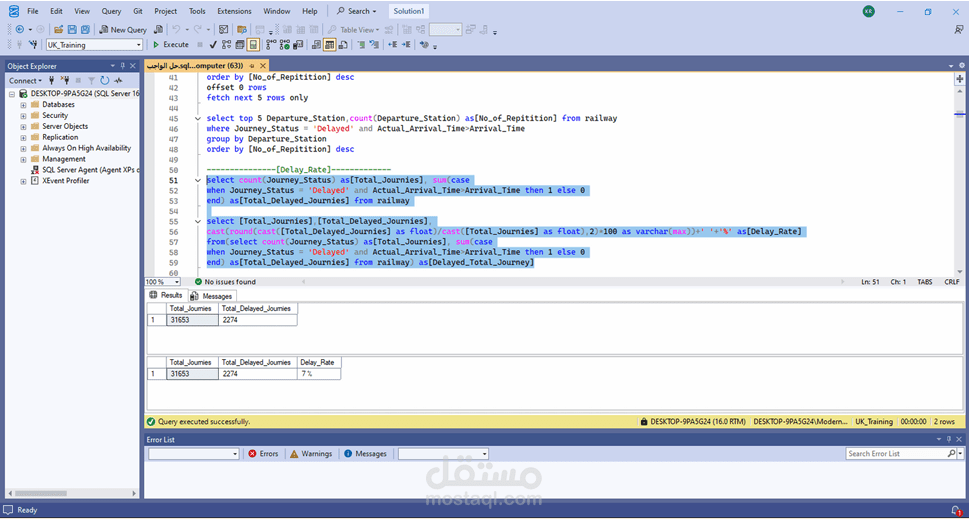The width and height of the screenshot is (969, 519).
Task: Click Disconnect plug icon in Object Explorer
Action: coord(65,80)
